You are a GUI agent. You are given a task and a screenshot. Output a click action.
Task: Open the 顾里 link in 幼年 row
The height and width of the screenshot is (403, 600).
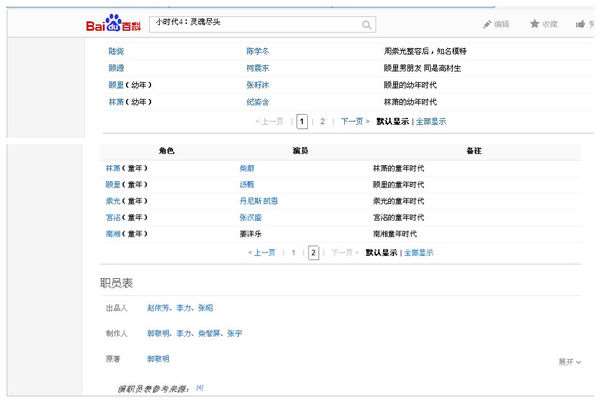pos(116,85)
